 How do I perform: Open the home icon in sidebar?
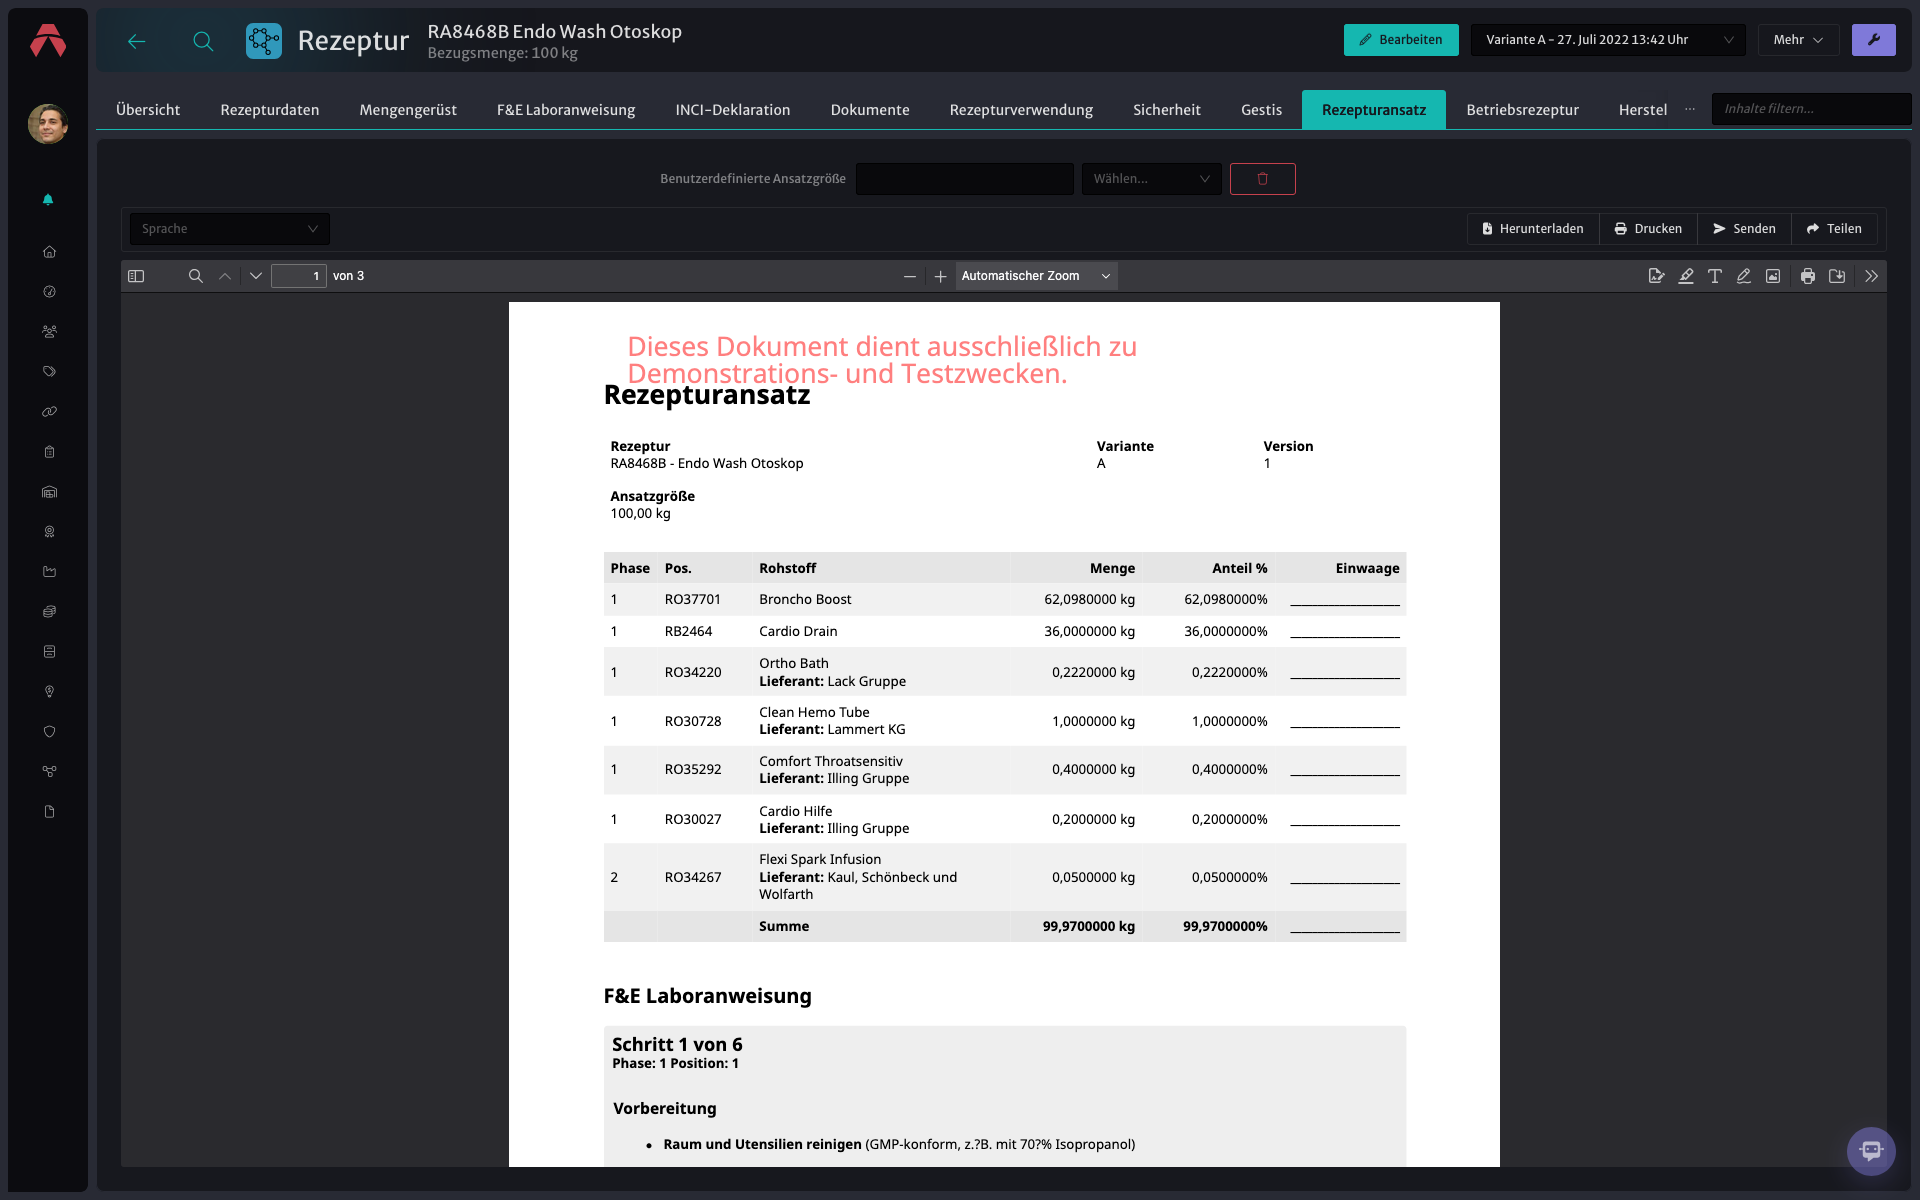click(49, 252)
